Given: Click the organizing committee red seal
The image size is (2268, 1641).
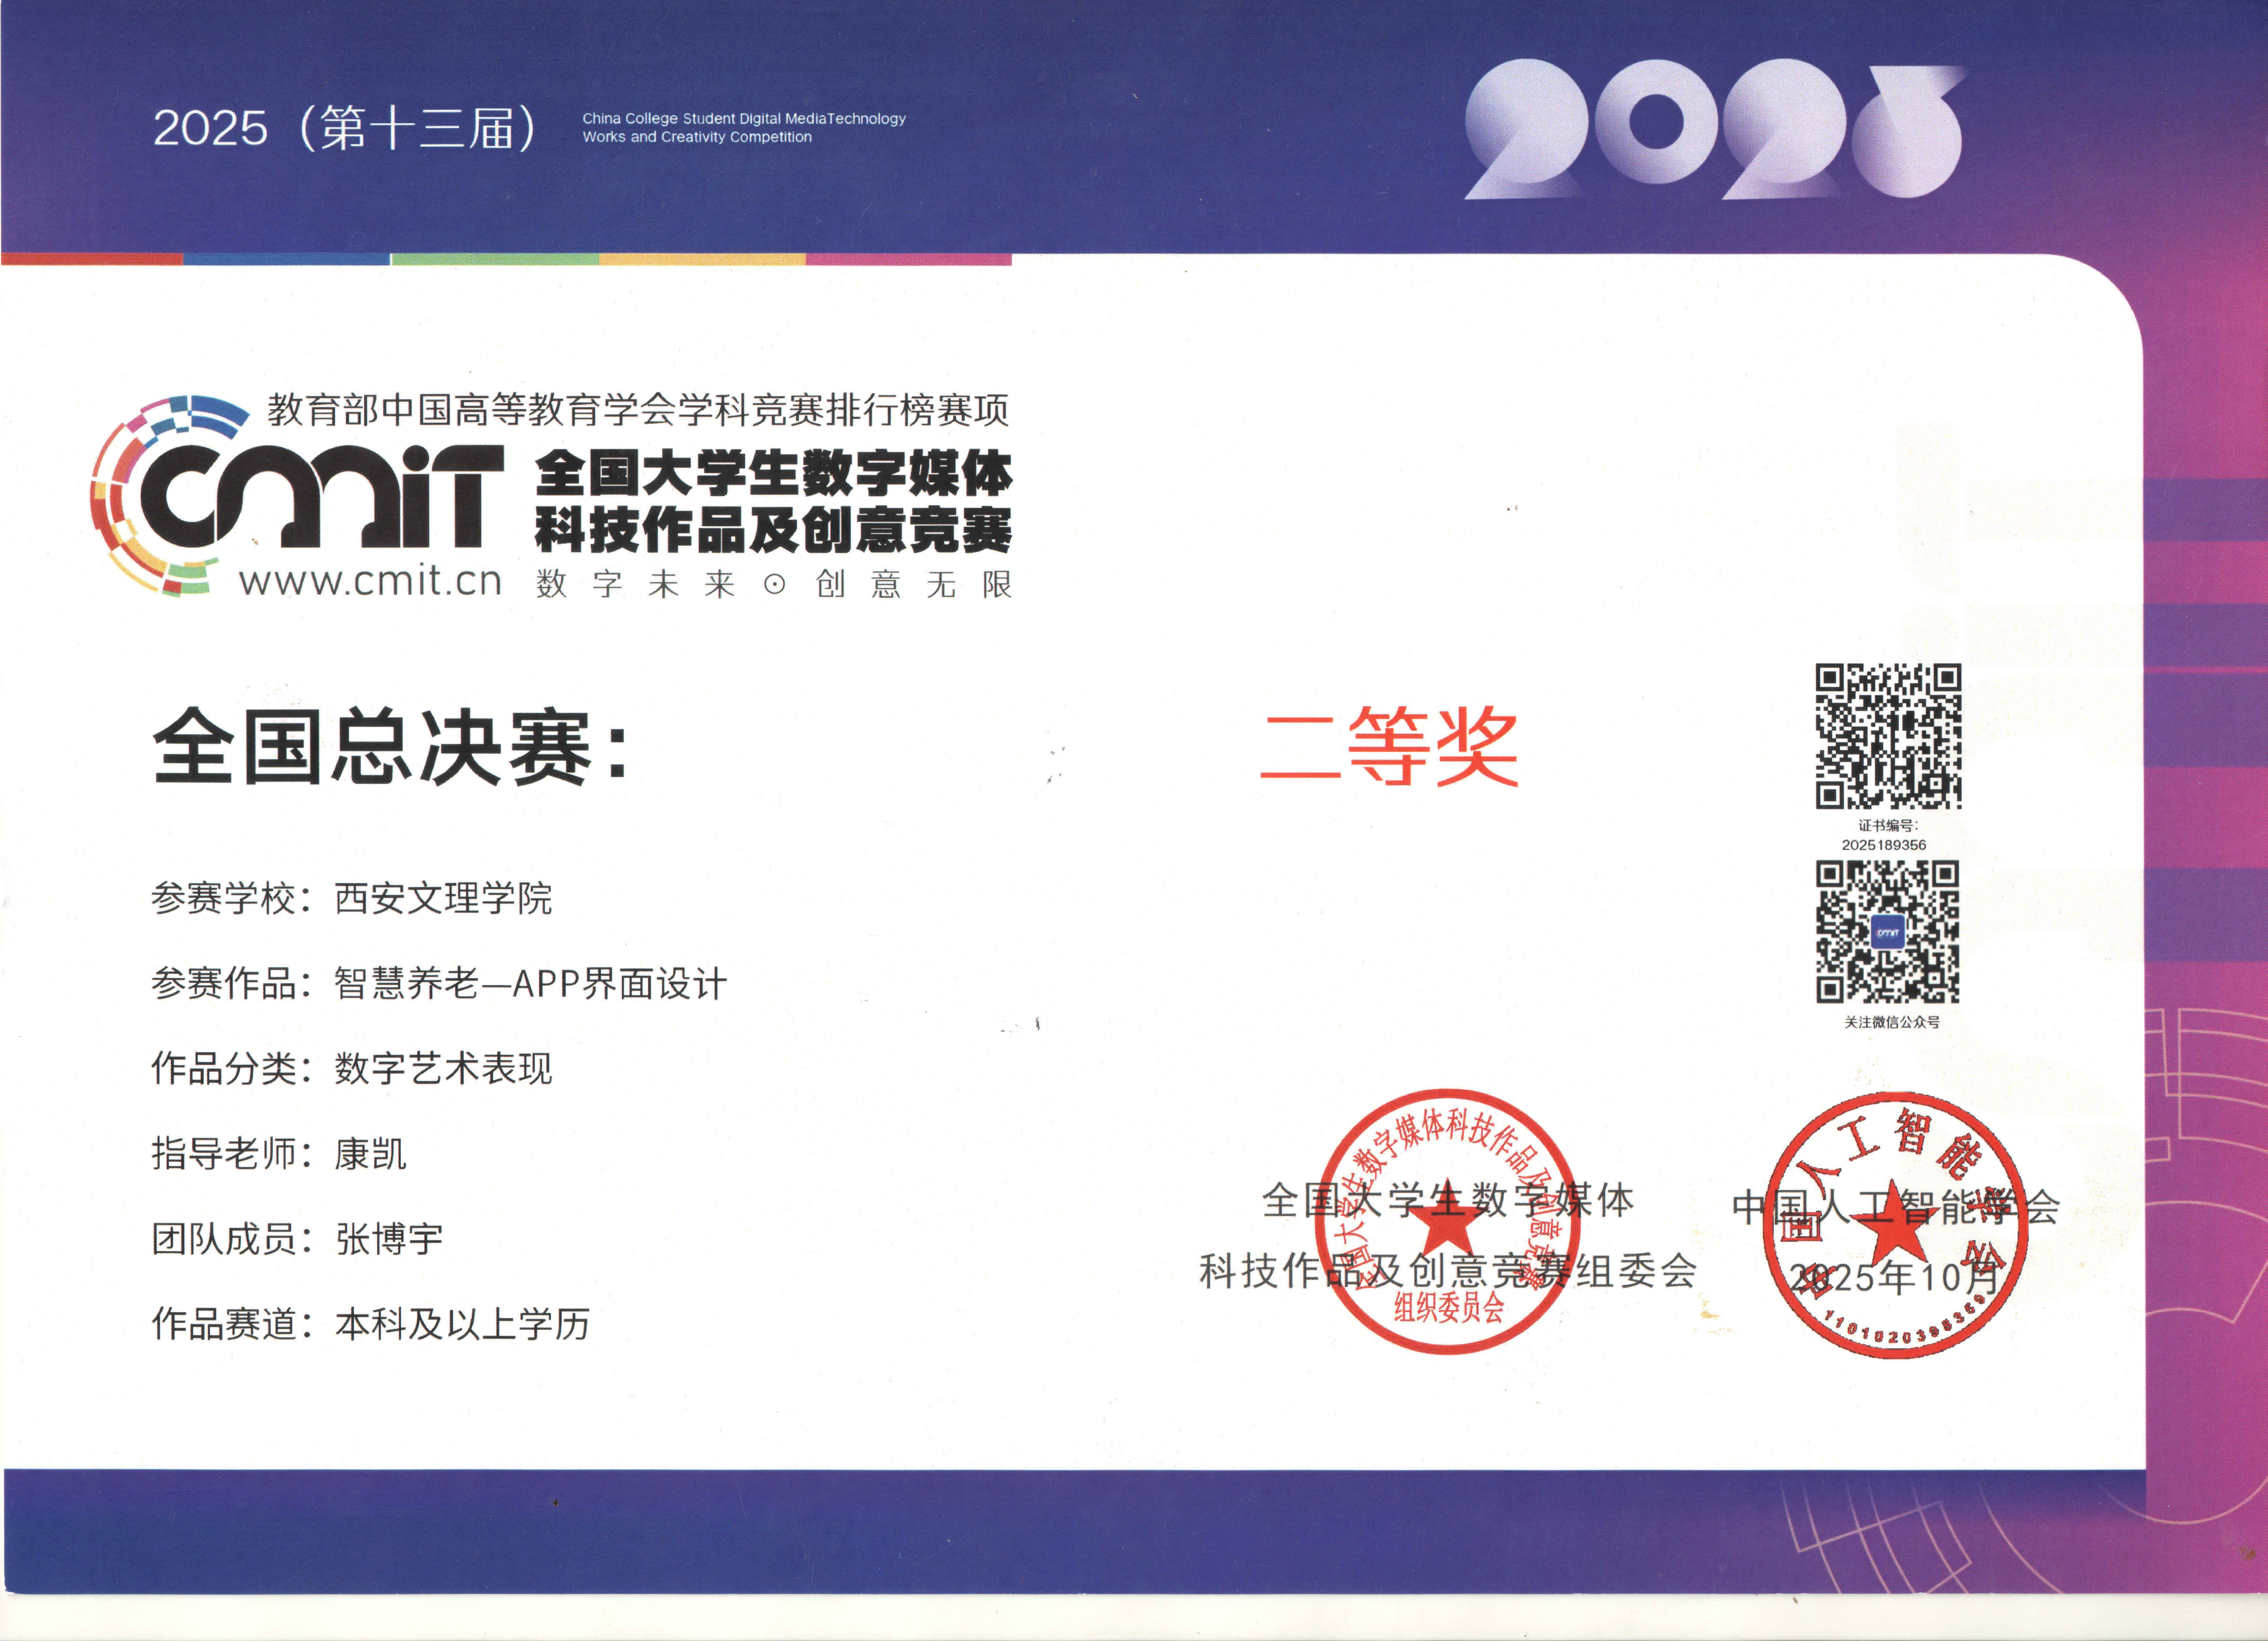Looking at the screenshot, I should [1446, 1221].
